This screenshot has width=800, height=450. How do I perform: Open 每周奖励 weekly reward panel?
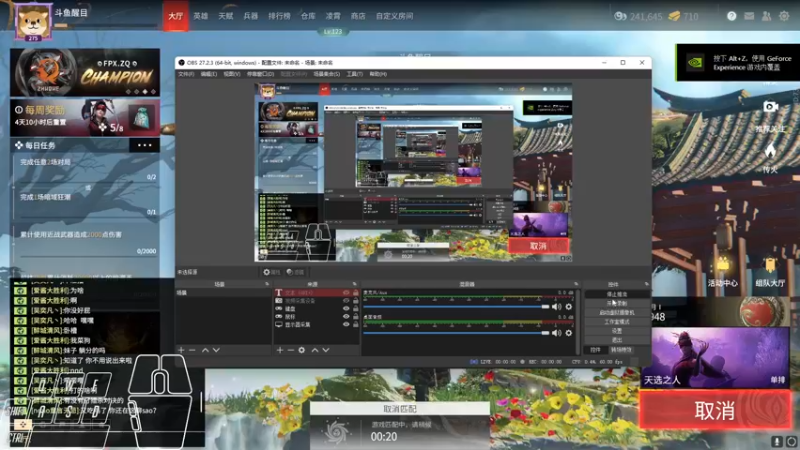[x=85, y=118]
